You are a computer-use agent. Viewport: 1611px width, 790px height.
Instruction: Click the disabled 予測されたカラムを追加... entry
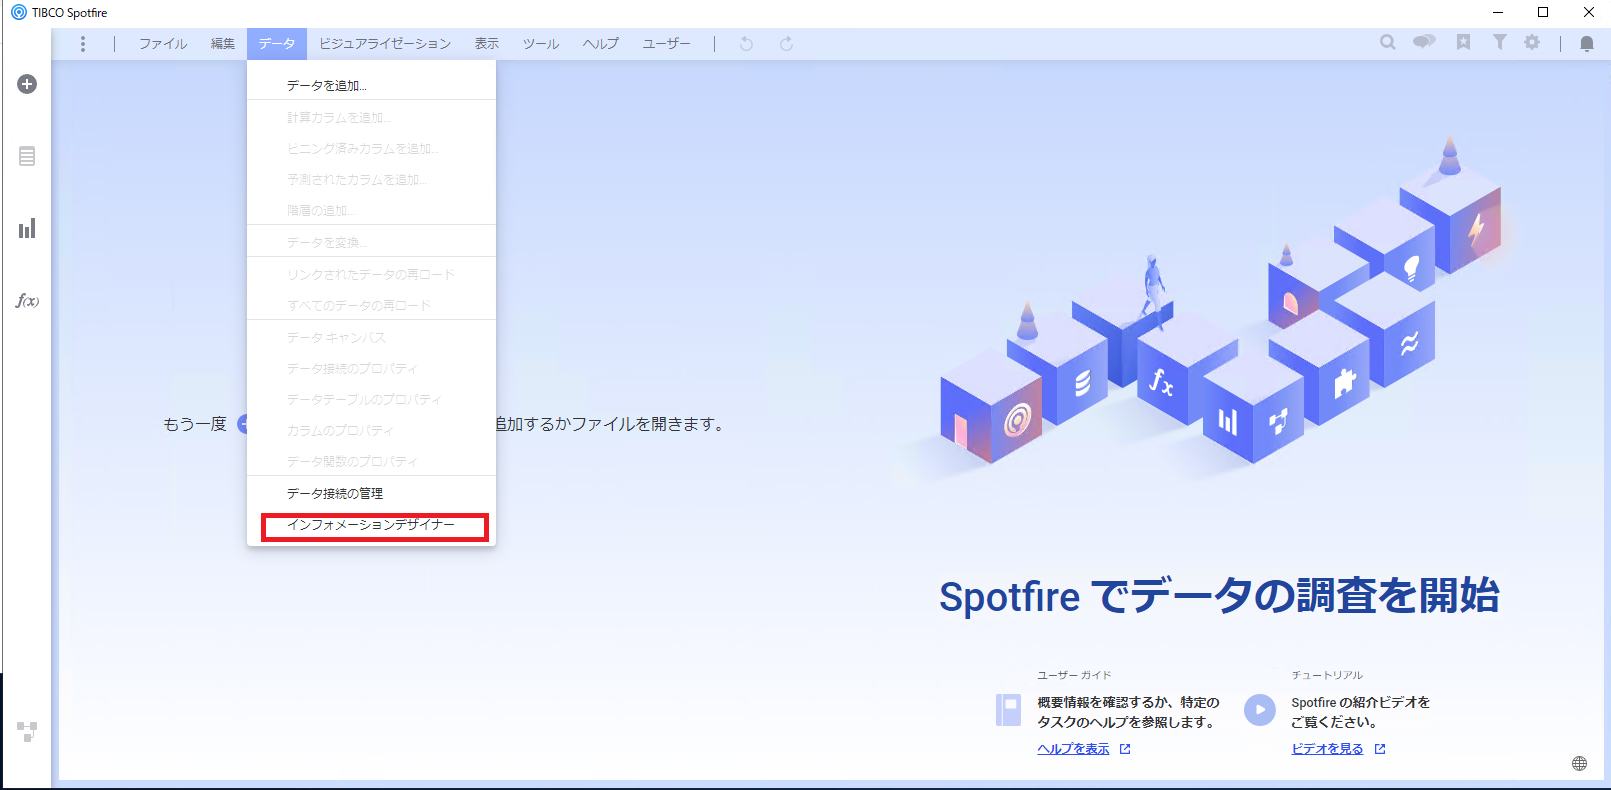tap(371, 179)
